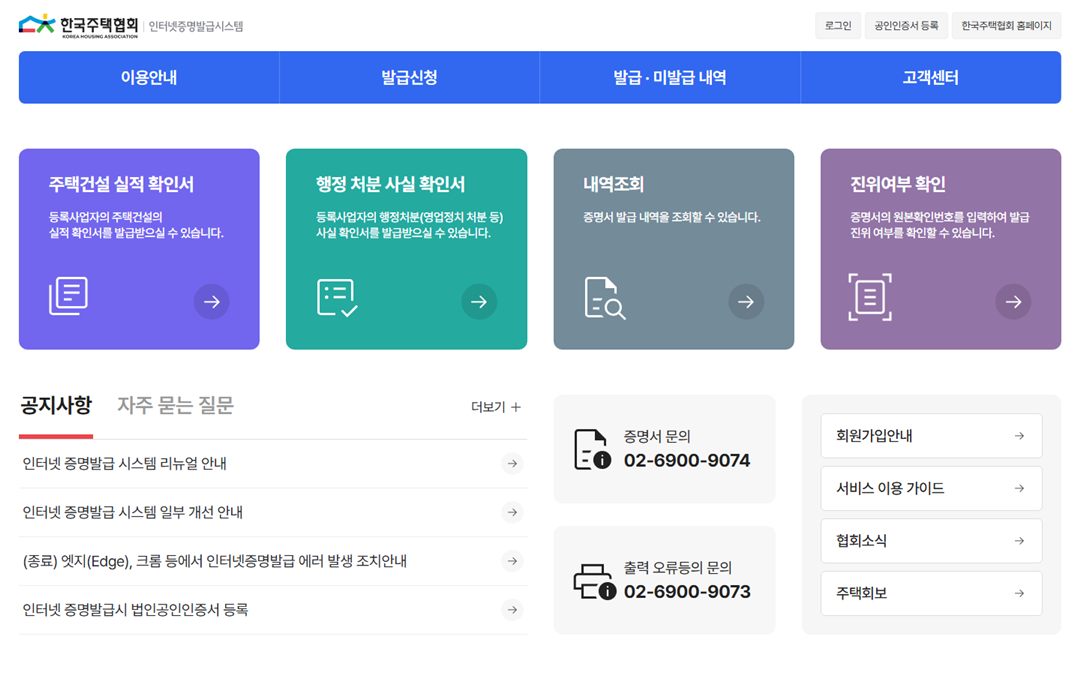This screenshot has height=675, width=1080.
Task: Click arrow next to 인터넷 증명발급 시스템 리뉴얼 안내
Action: pyautogui.click(x=512, y=464)
